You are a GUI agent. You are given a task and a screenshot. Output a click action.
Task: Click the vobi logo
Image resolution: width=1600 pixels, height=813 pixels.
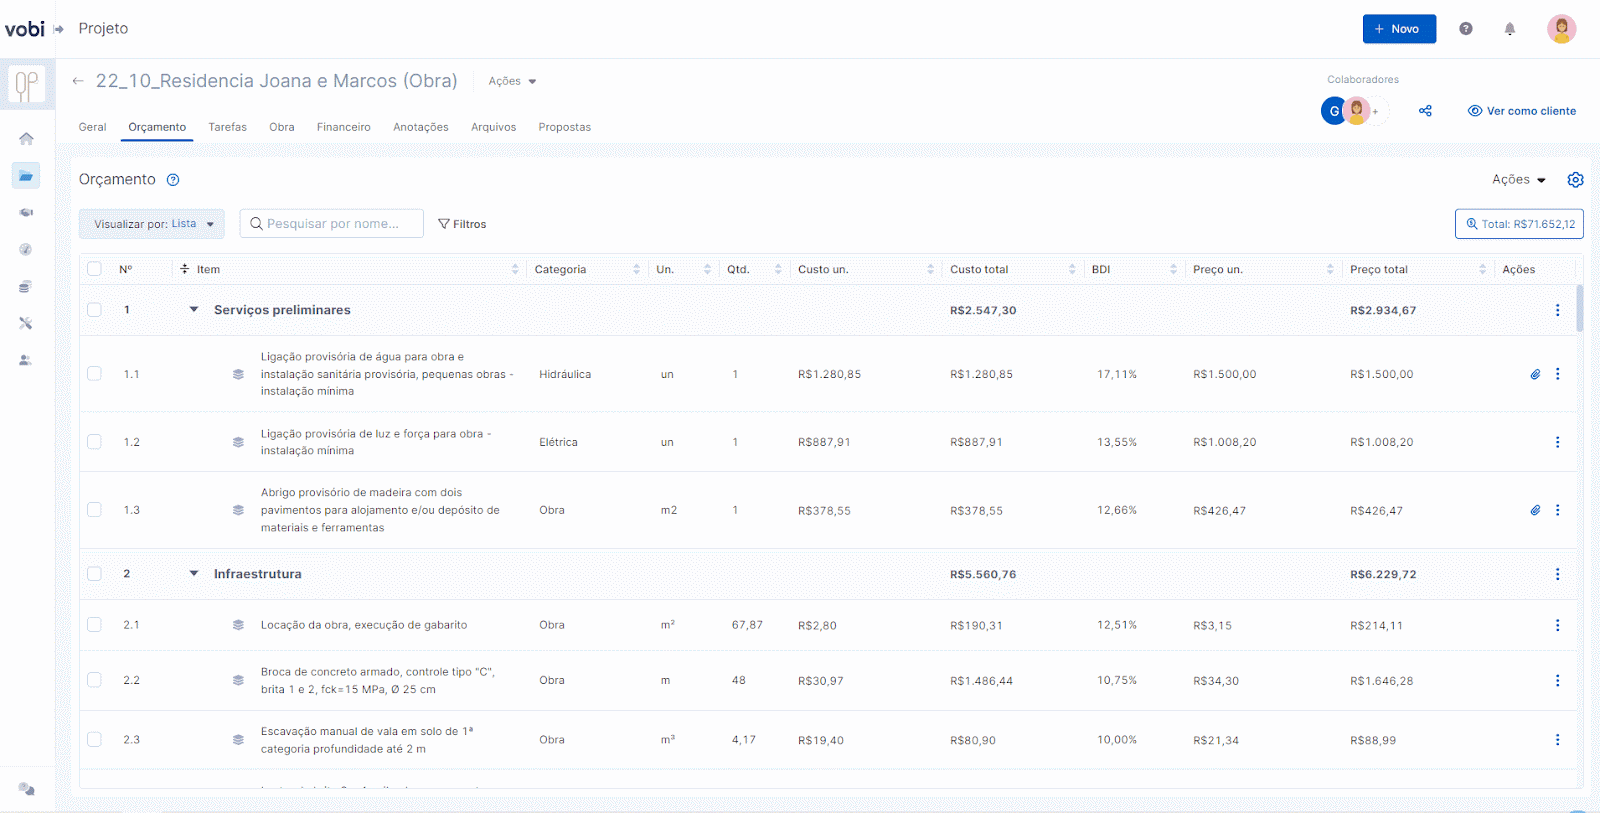click(x=25, y=29)
